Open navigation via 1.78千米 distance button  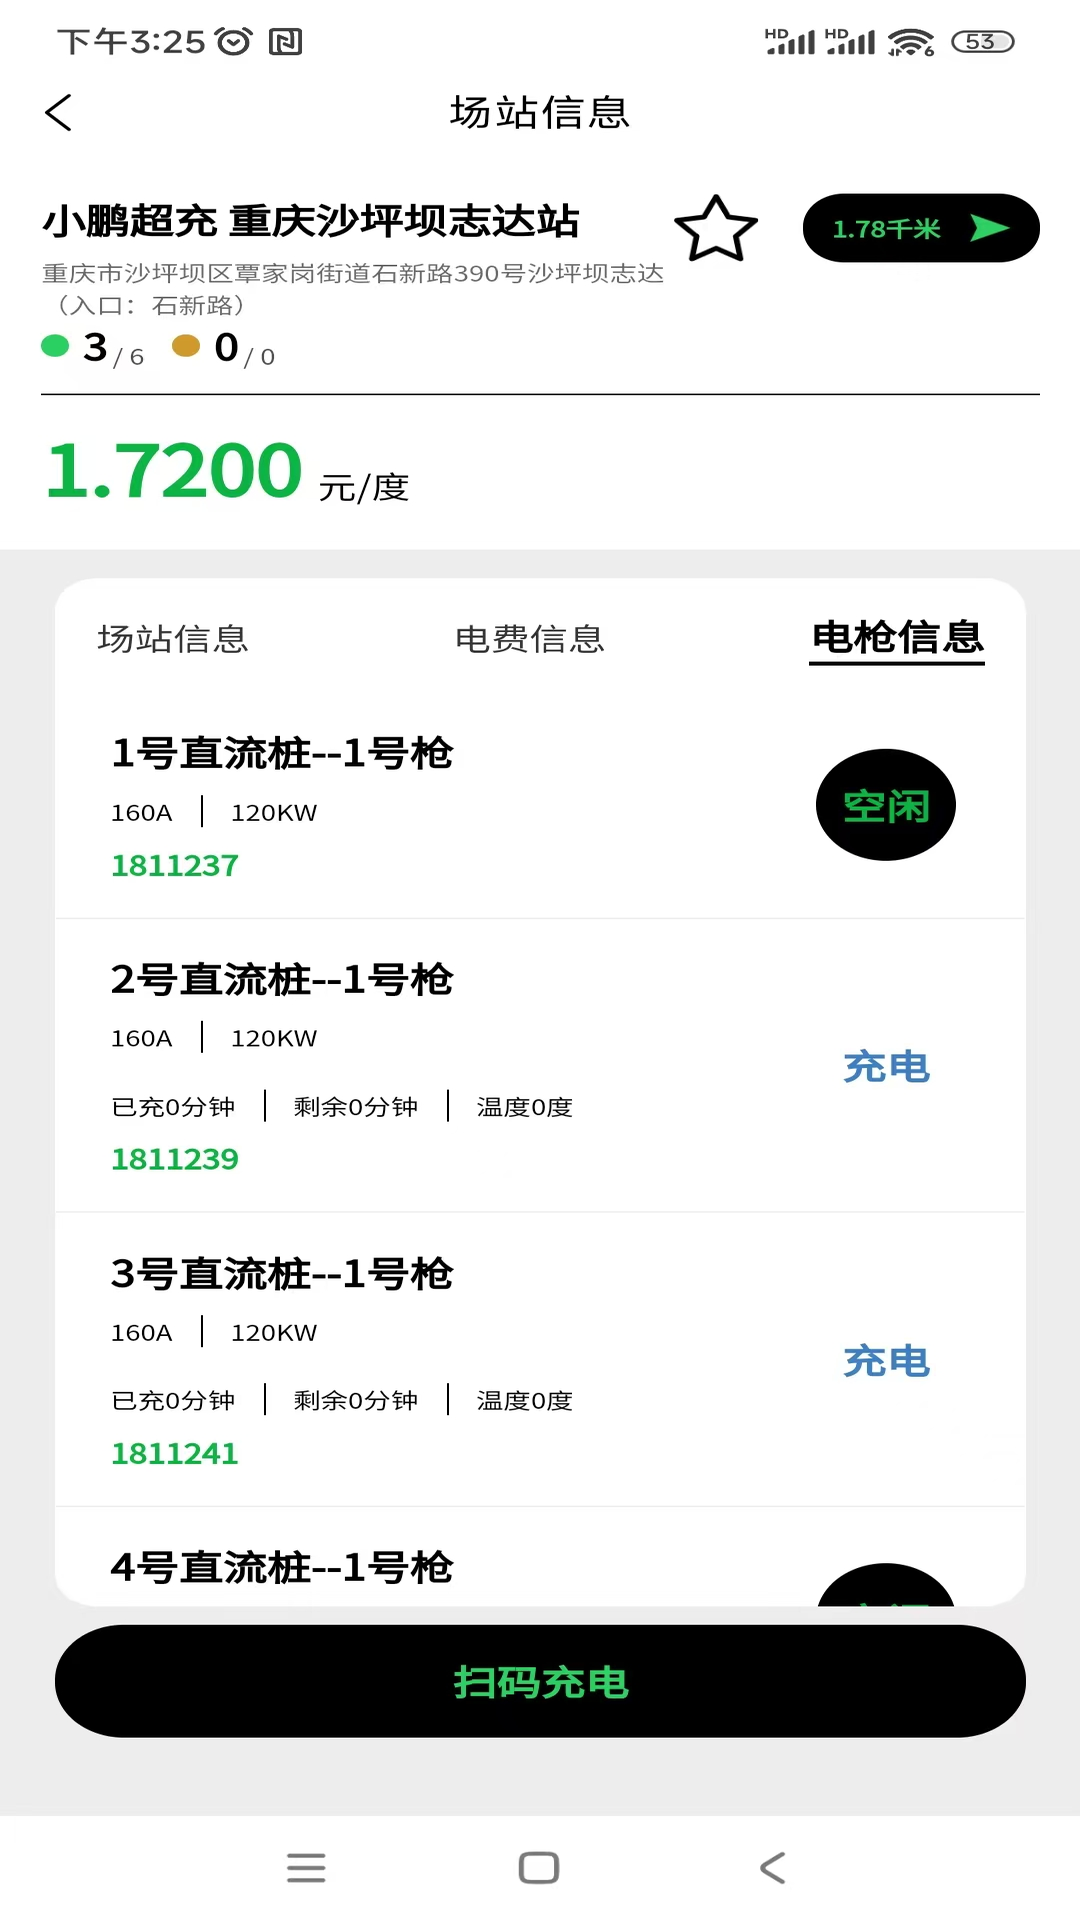point(888,229)
